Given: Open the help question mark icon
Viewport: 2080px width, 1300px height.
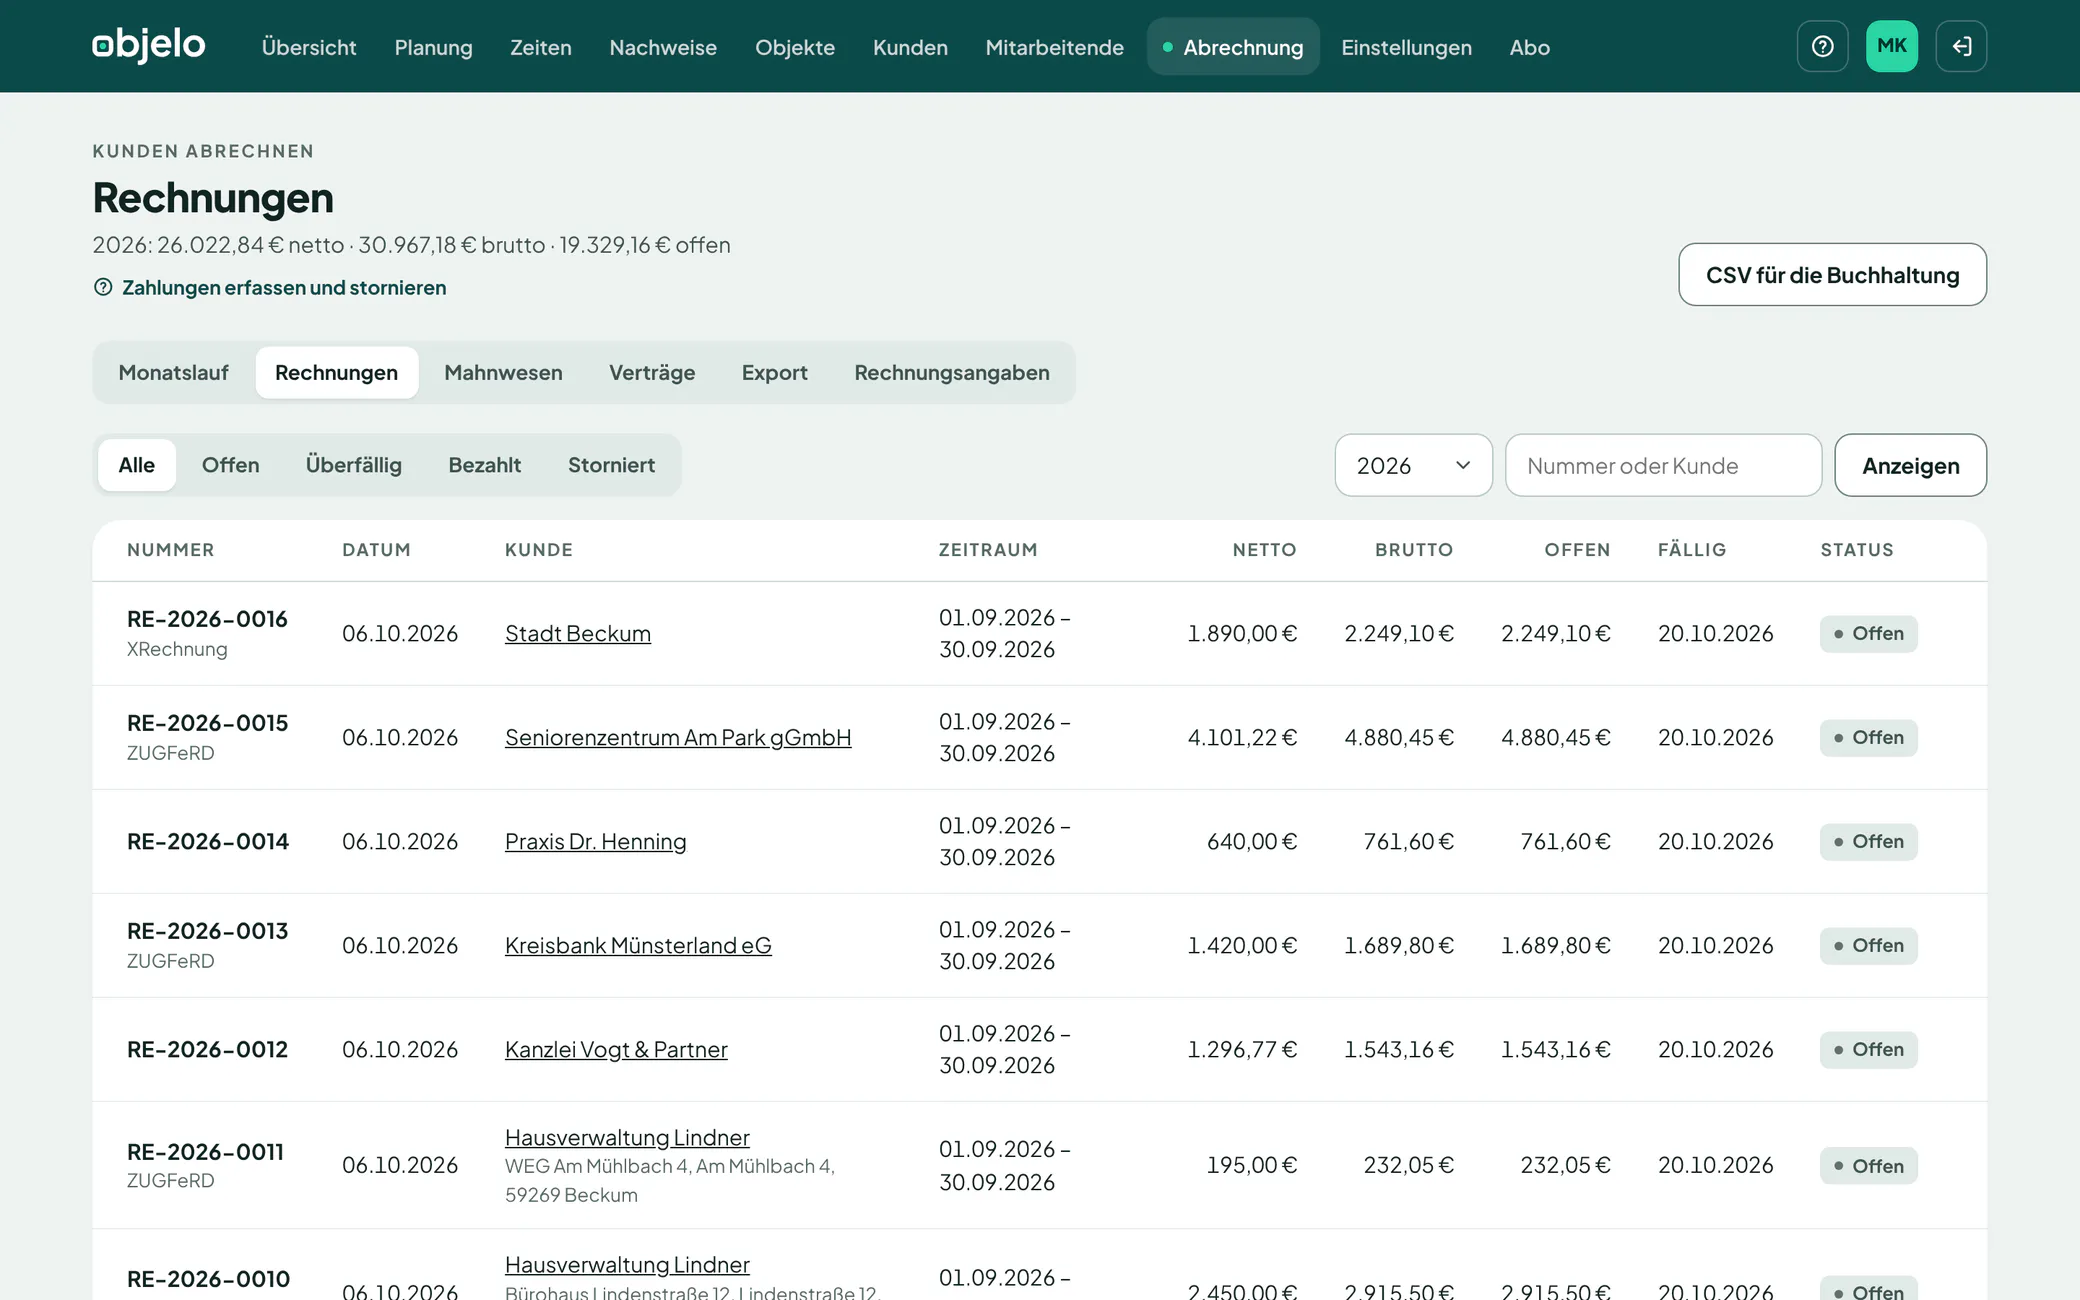Looking at the screenshot, I should tap(1822, 46).
